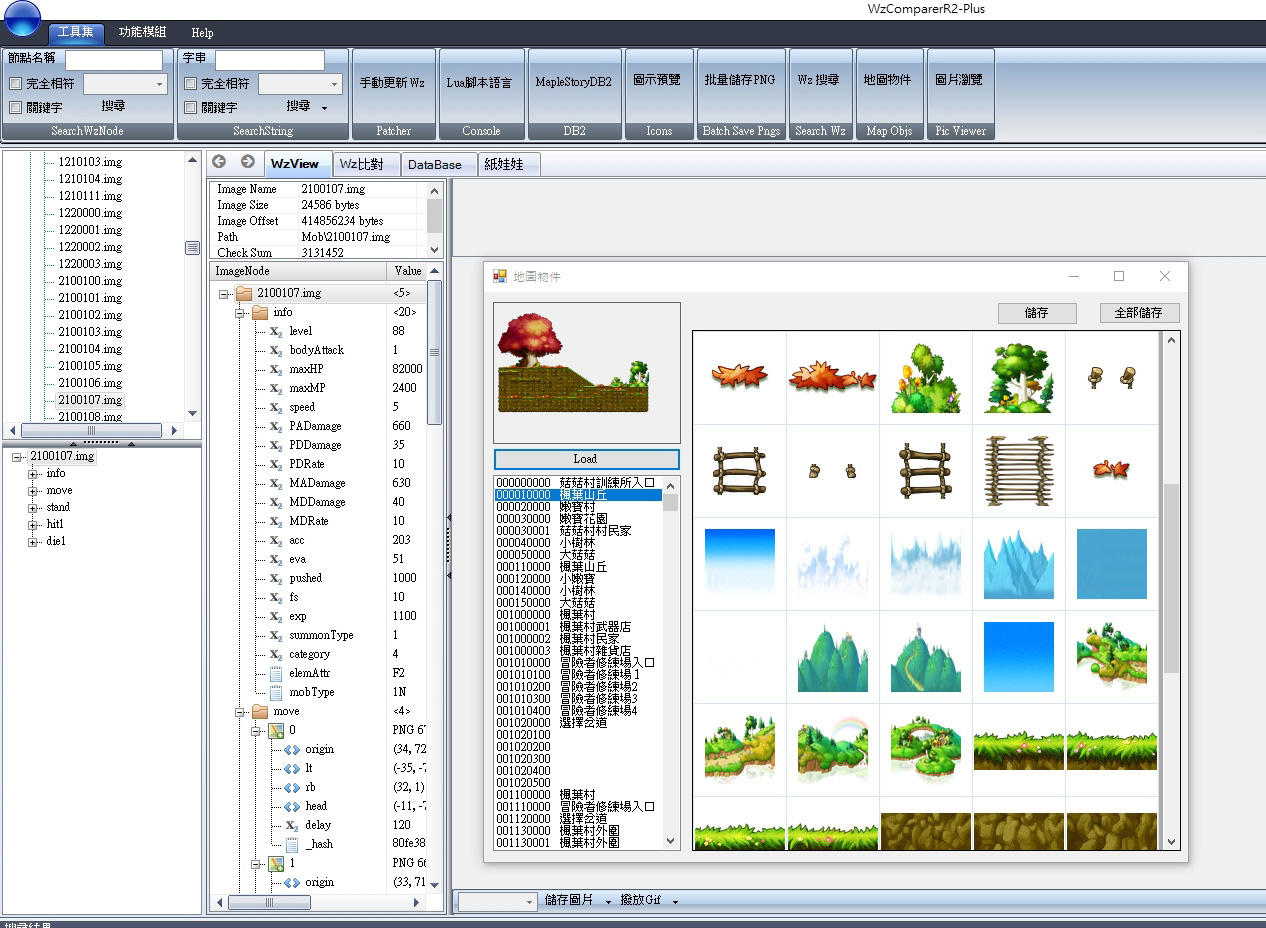Click the 2100107.img folder icon in ImageNode tree
Viewport: 1266px width, 928px height.
pyautogui.click(x=243, y=293)
